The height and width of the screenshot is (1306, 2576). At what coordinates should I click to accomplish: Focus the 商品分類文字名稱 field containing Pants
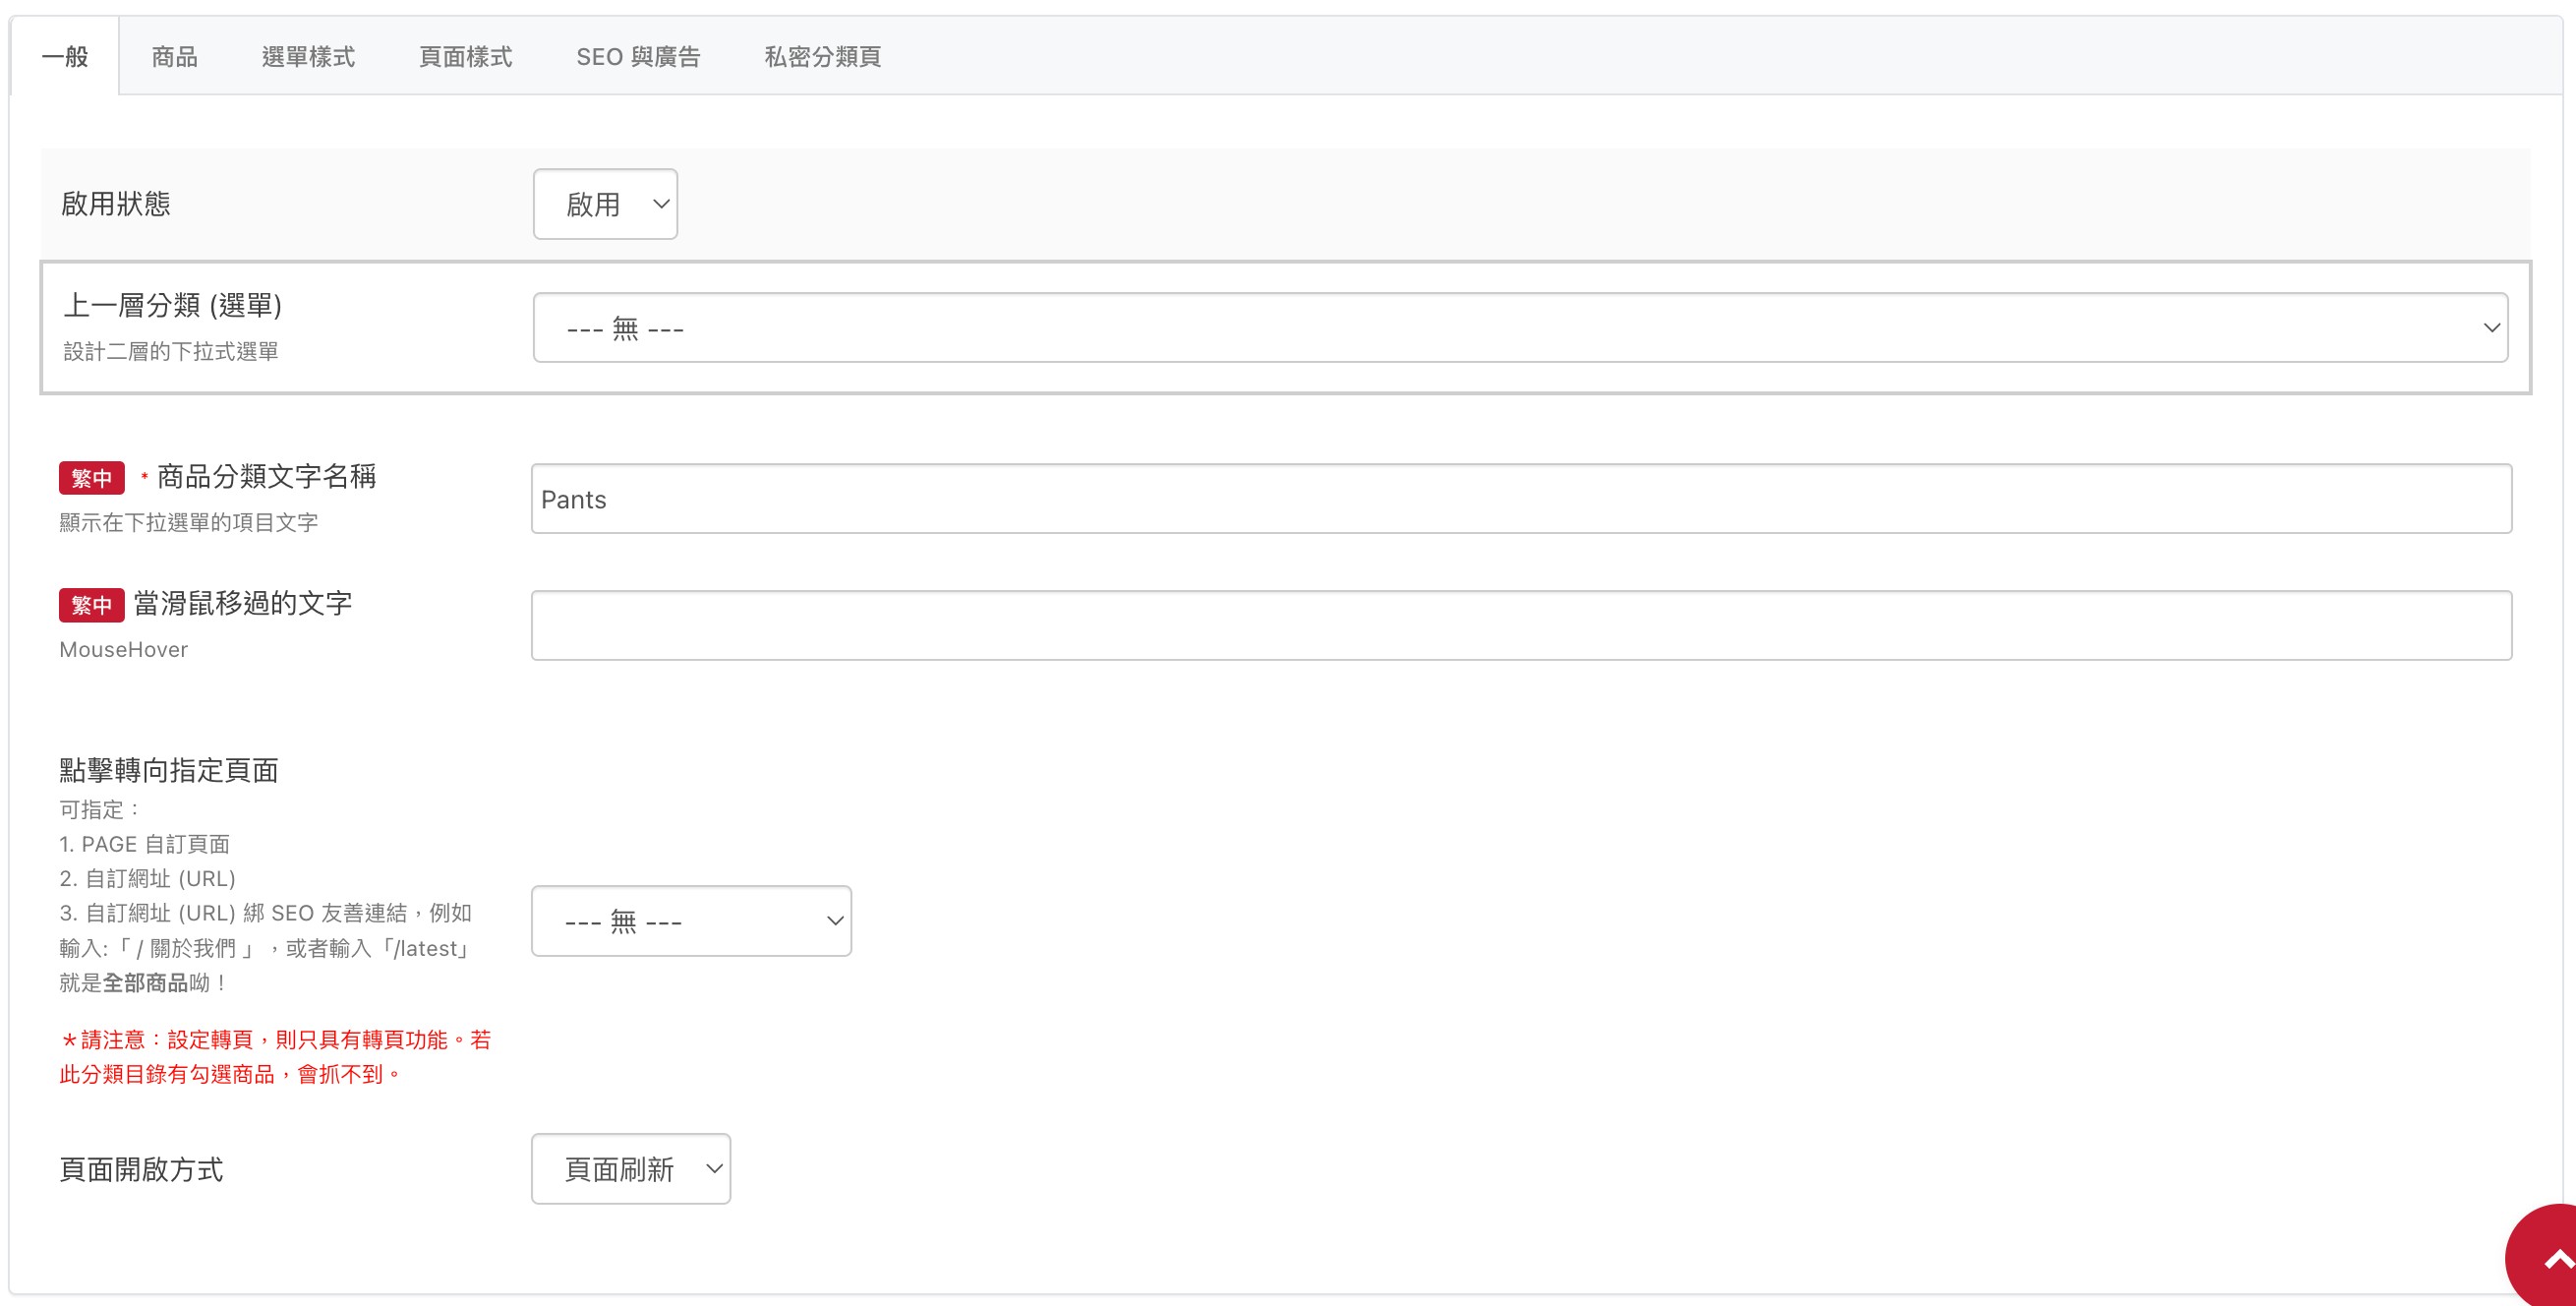pyautogui.click(x=1521, y=499)
